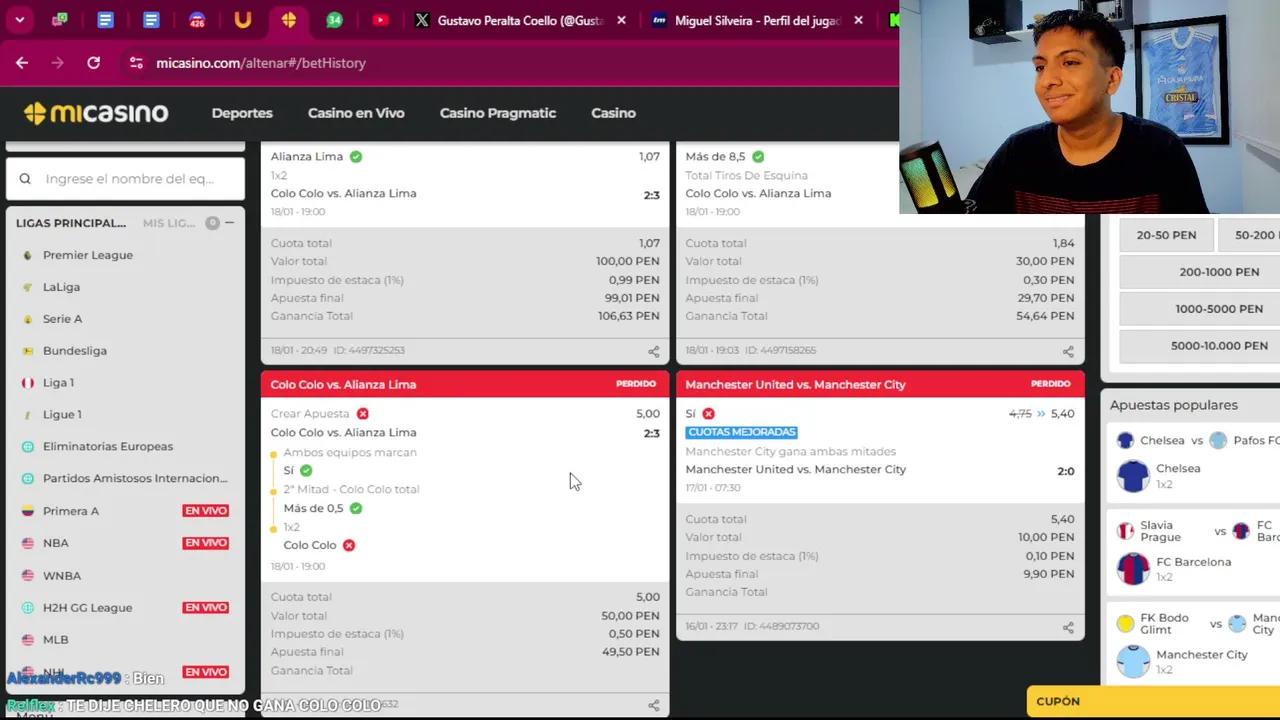Select FC Barcelona jersey popular bet
The height and width of the screenshot is (720, 1280).
[x=1133, y=569]
